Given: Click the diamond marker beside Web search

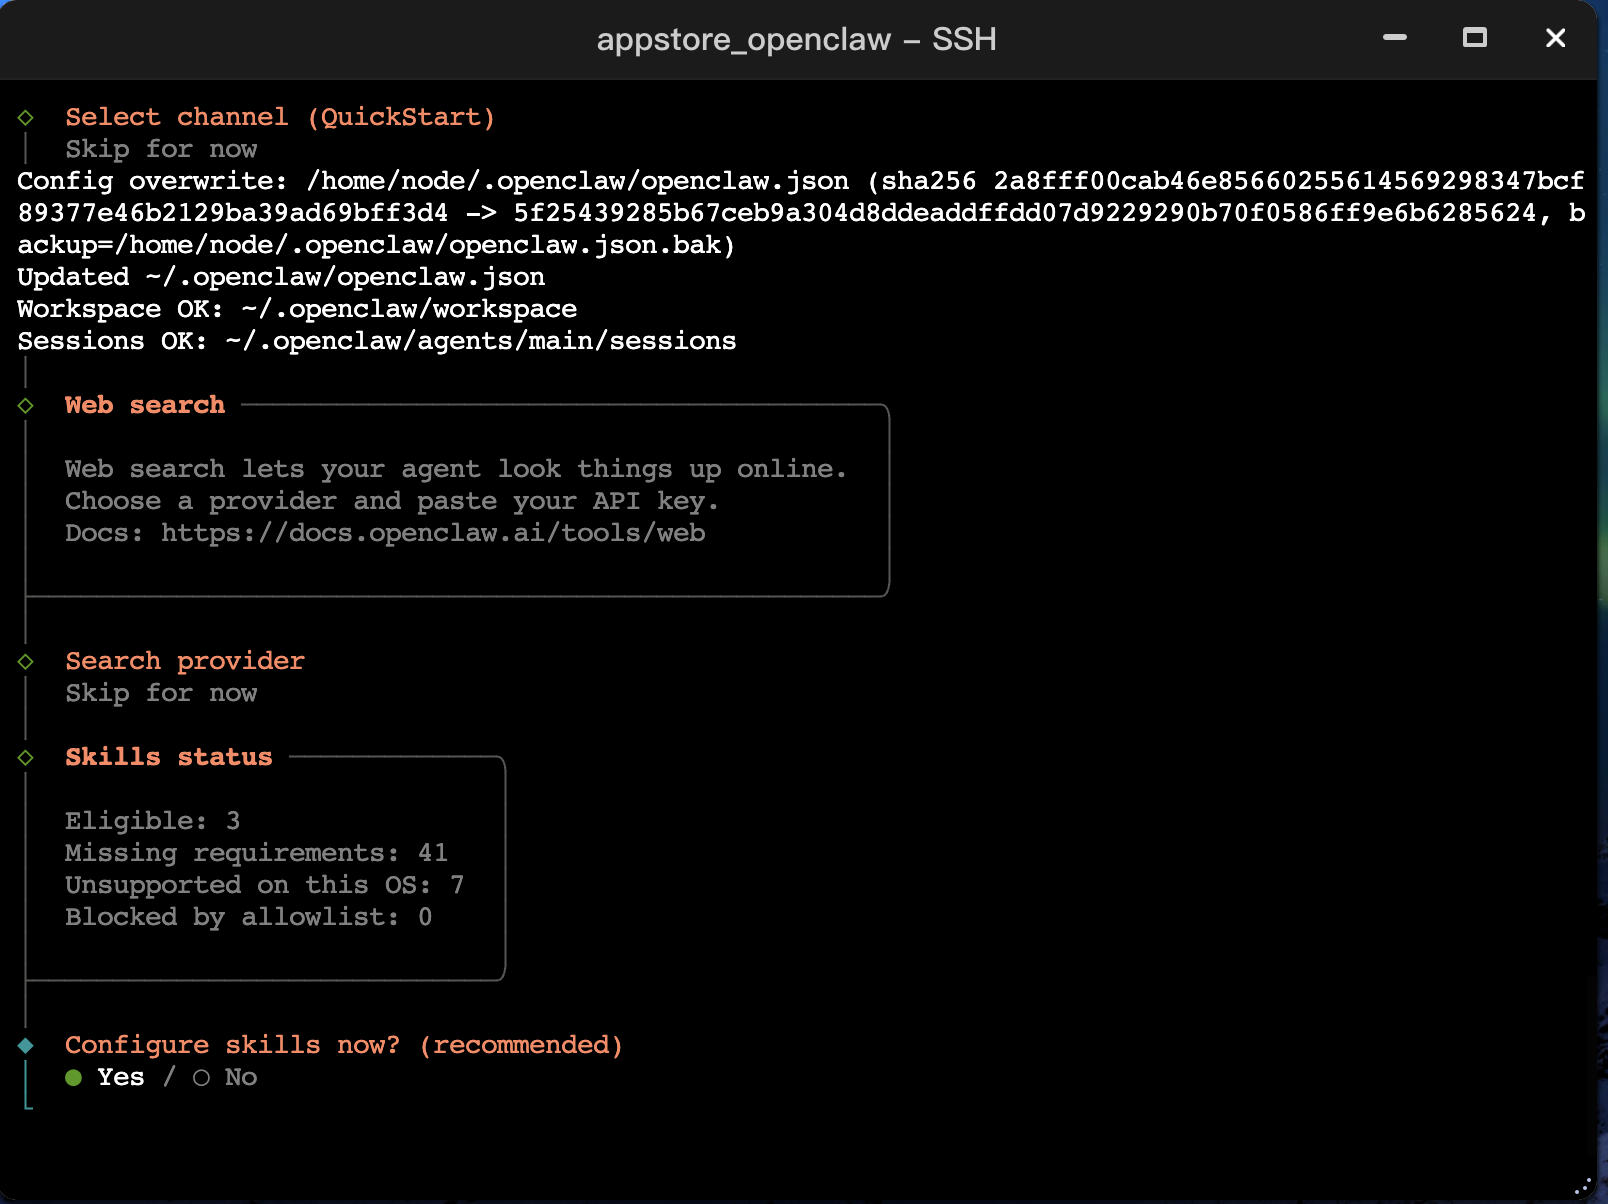Looking at the screenshot, I should click(x=26, y=405).
